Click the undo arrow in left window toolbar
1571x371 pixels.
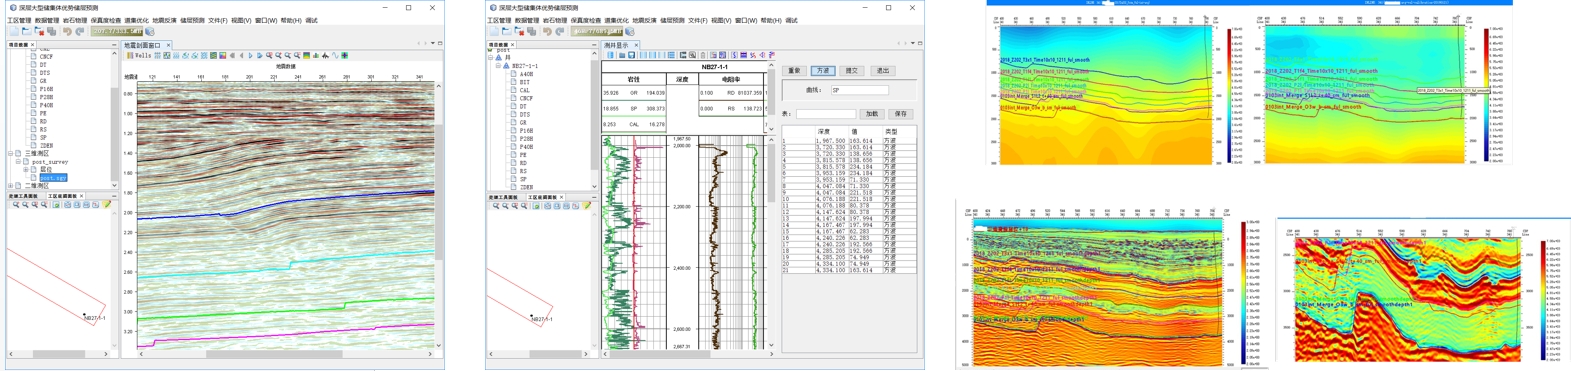pyautogui.click(x=67, y=31)
